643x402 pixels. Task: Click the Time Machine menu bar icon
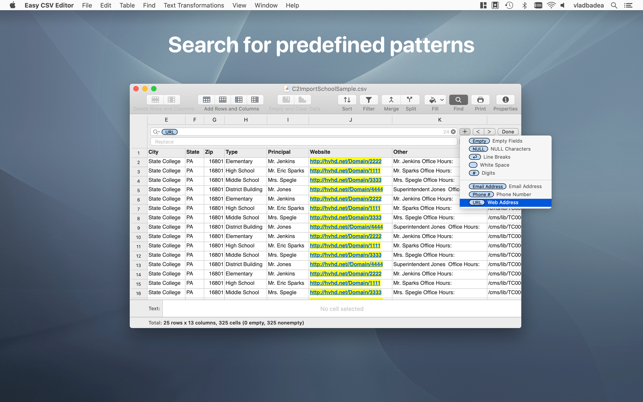pos(509,5)
